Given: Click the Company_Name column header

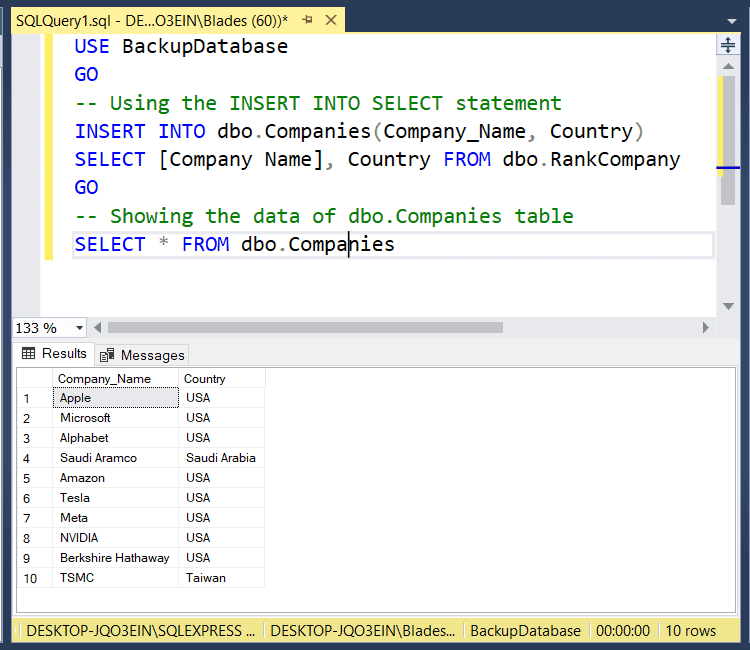Looking at the screenshot, I should [115, 379].
